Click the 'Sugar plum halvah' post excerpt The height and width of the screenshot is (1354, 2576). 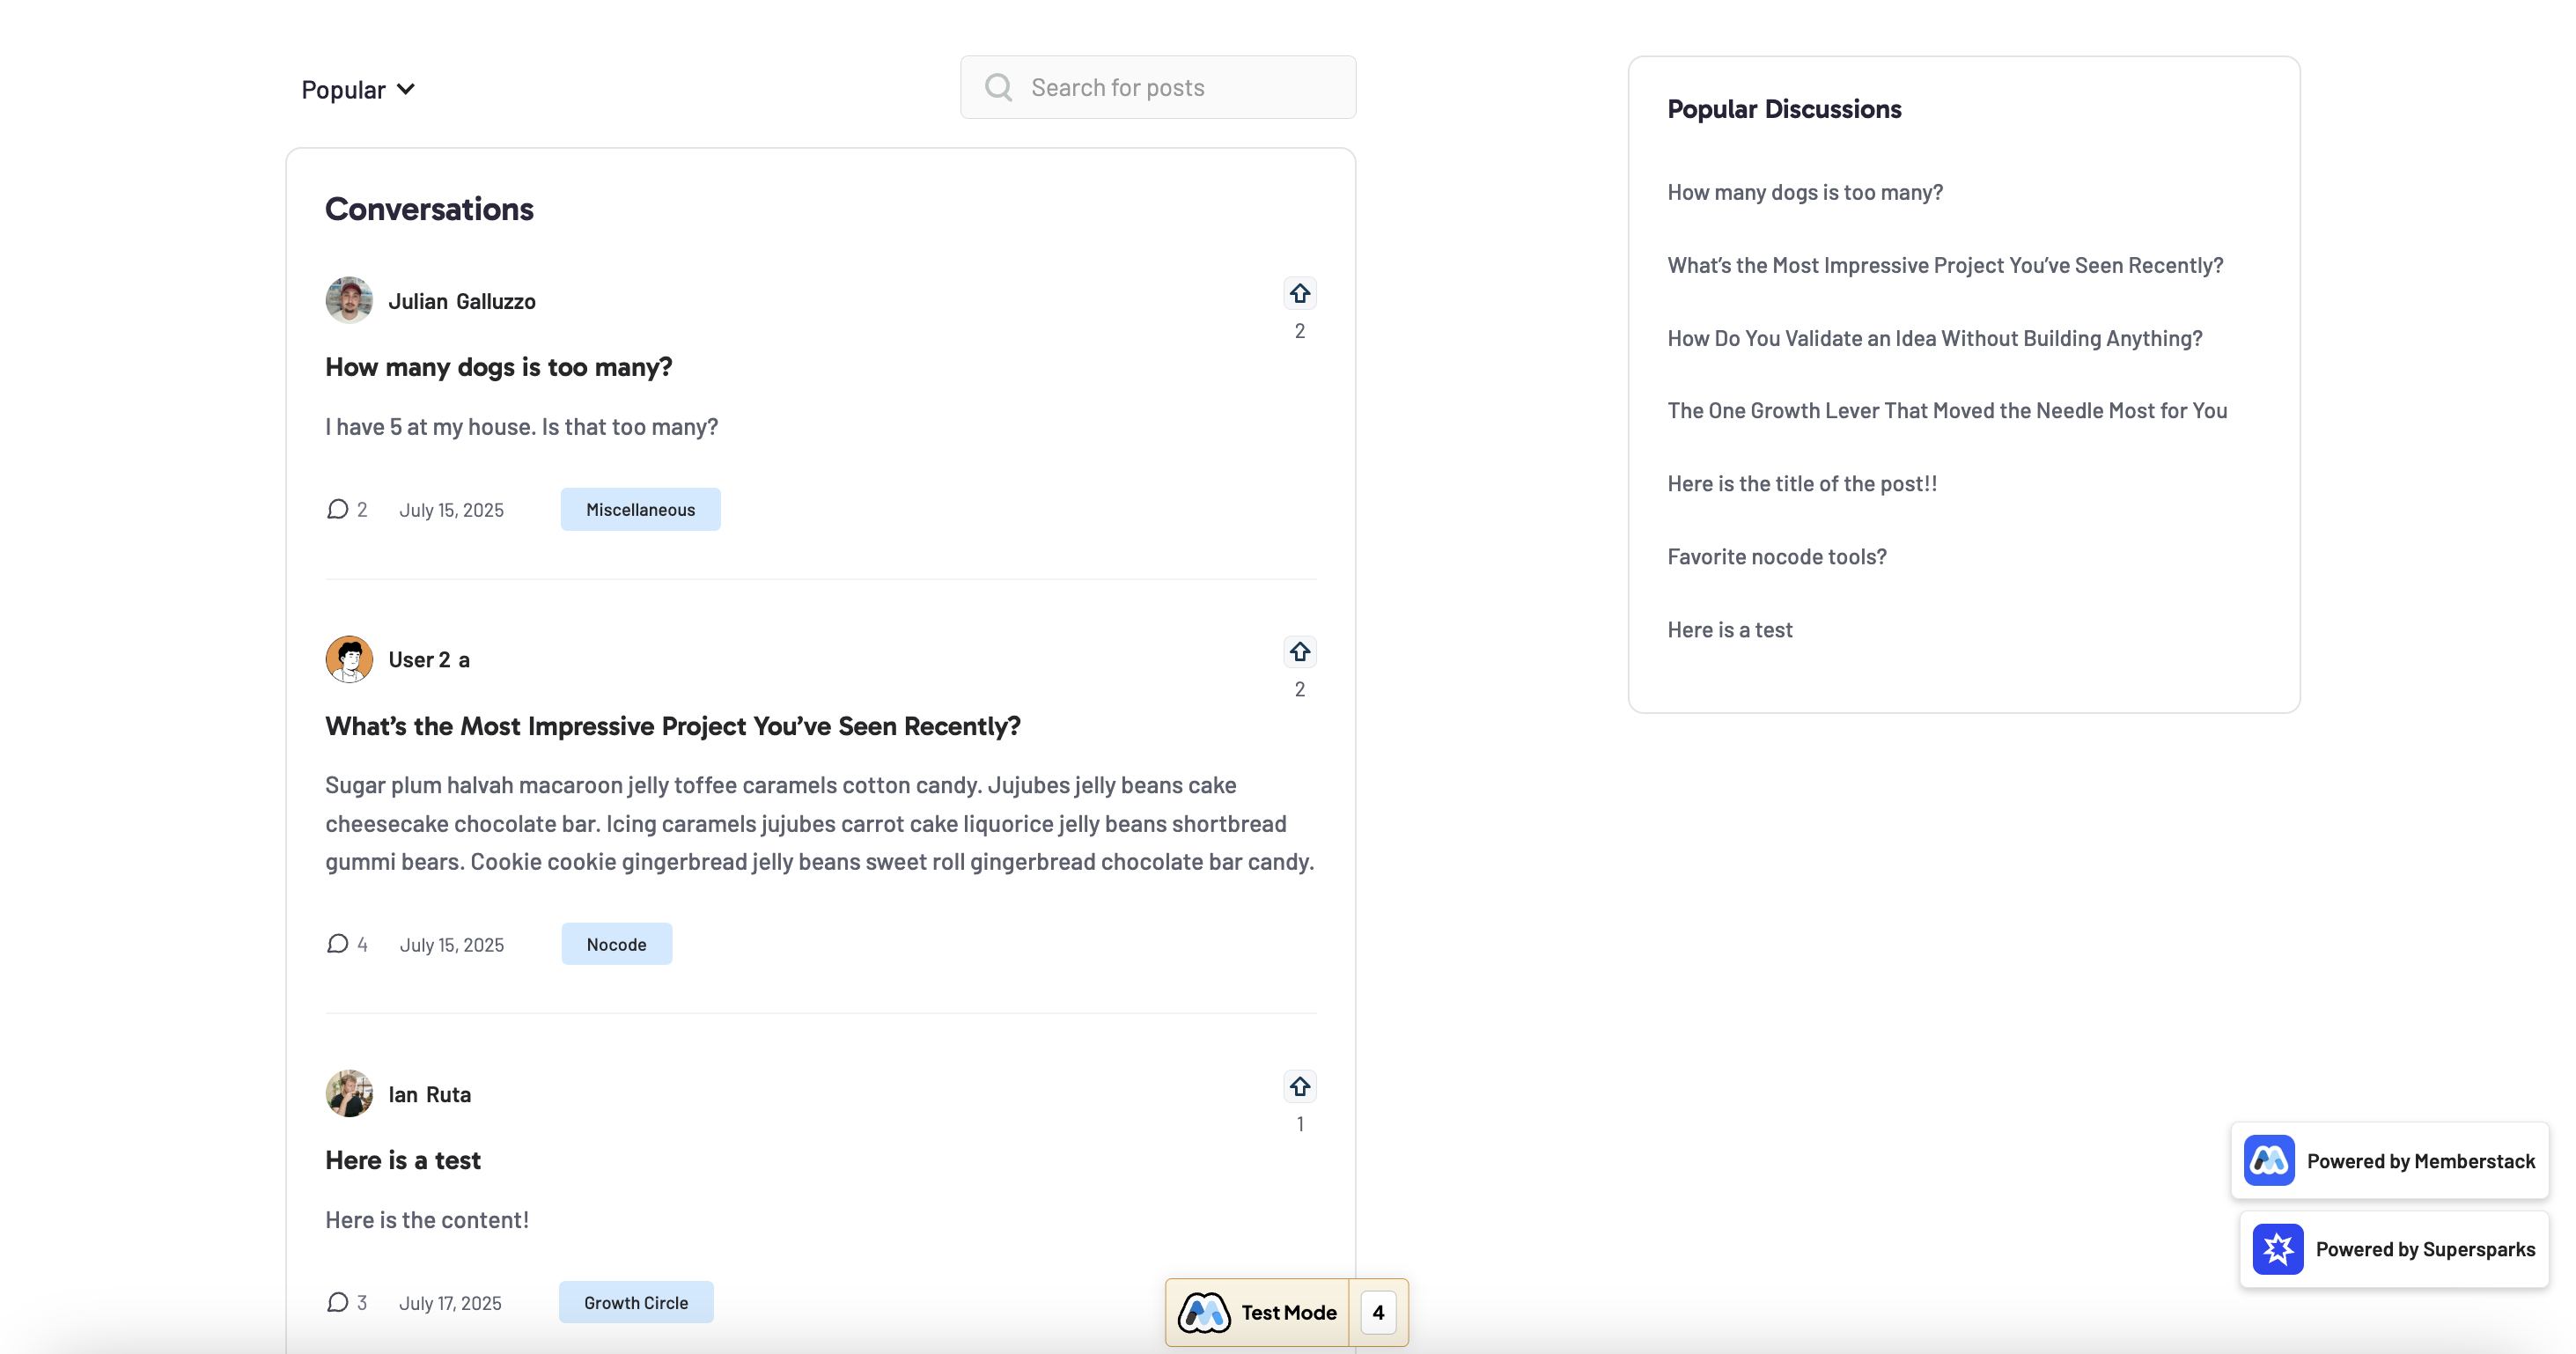point(820,823)
